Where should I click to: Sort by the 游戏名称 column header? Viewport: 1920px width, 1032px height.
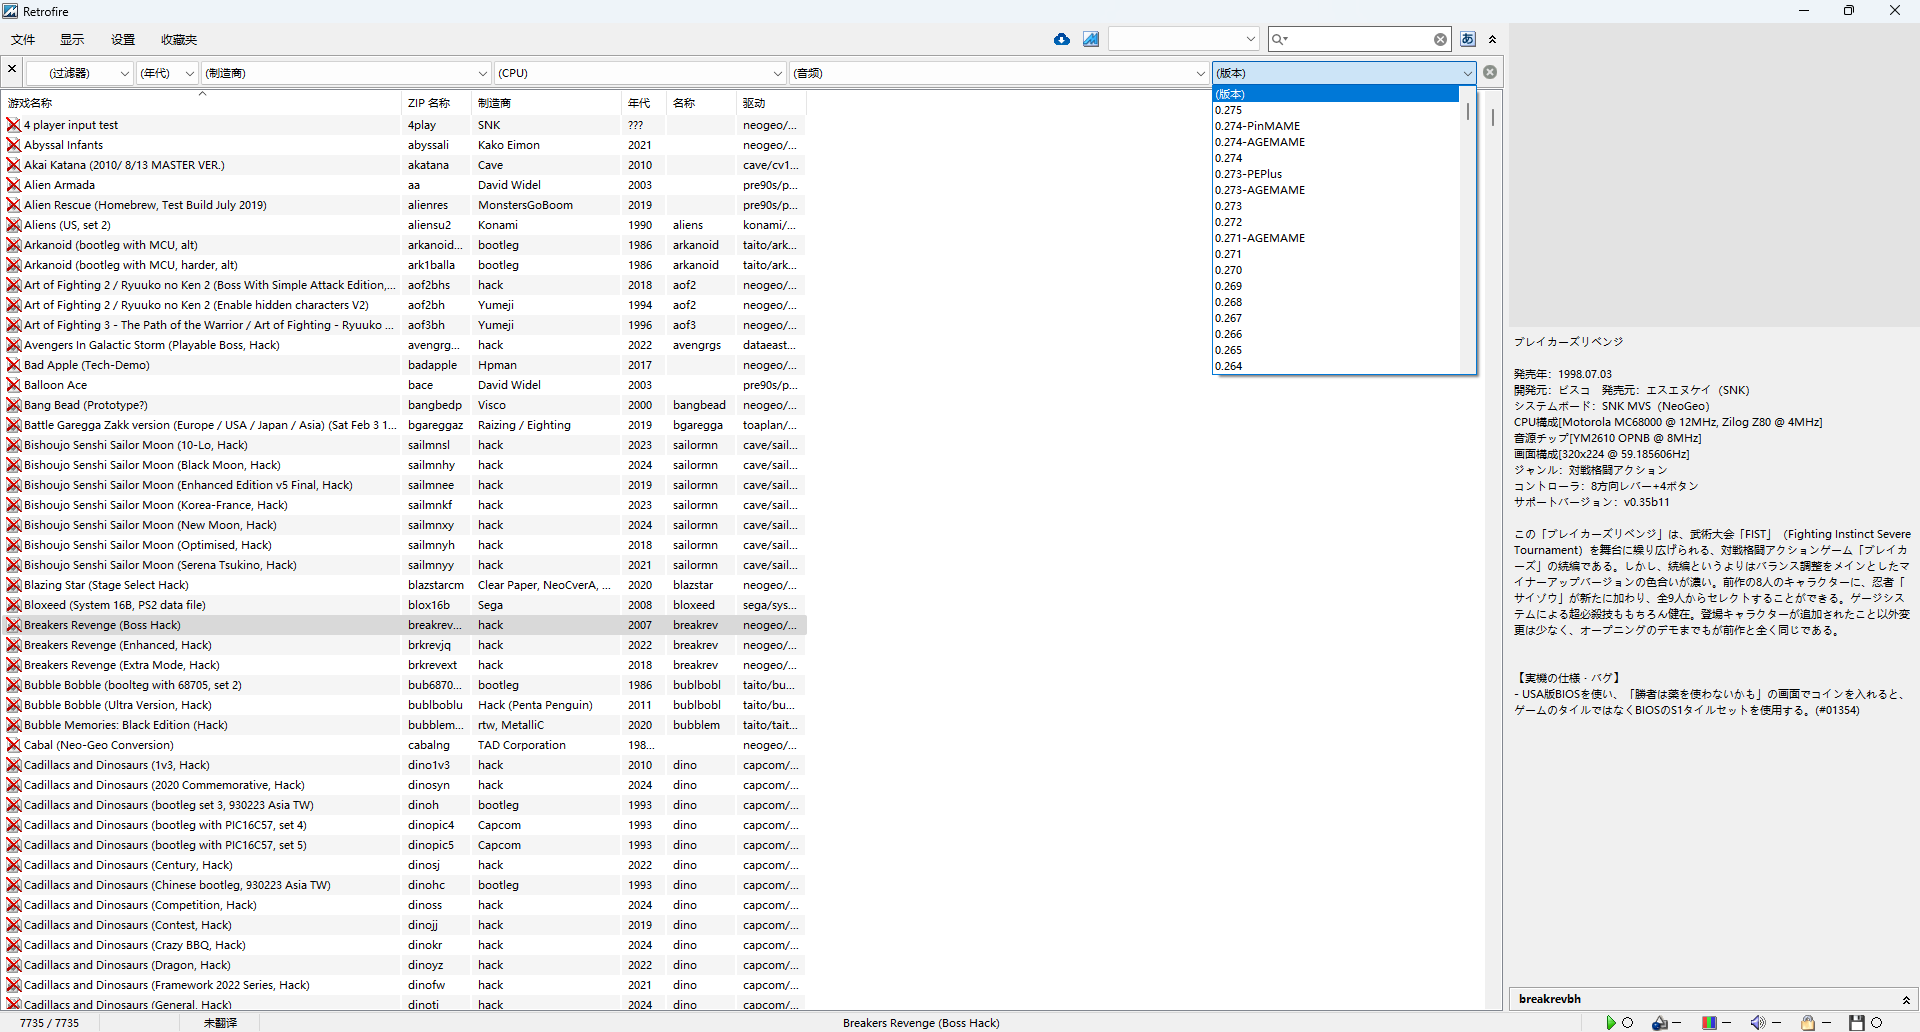click(x=201, y=103)
